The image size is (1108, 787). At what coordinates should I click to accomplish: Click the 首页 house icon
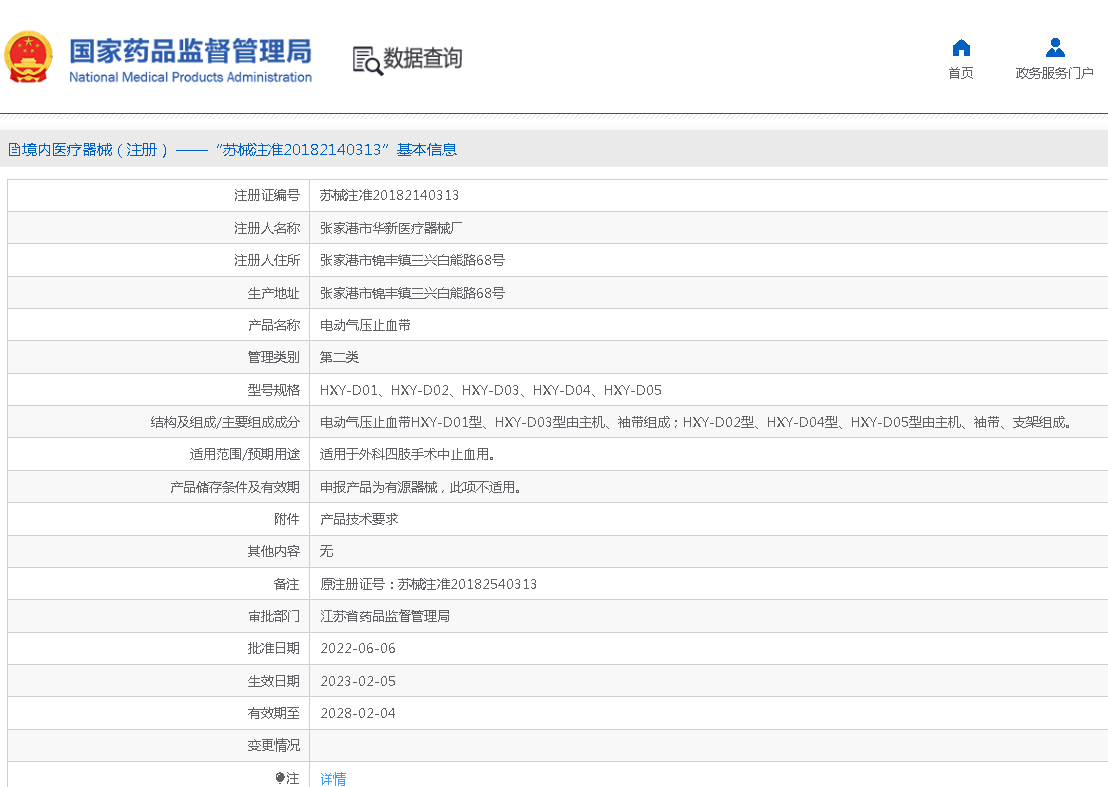(x=961, y=47)
